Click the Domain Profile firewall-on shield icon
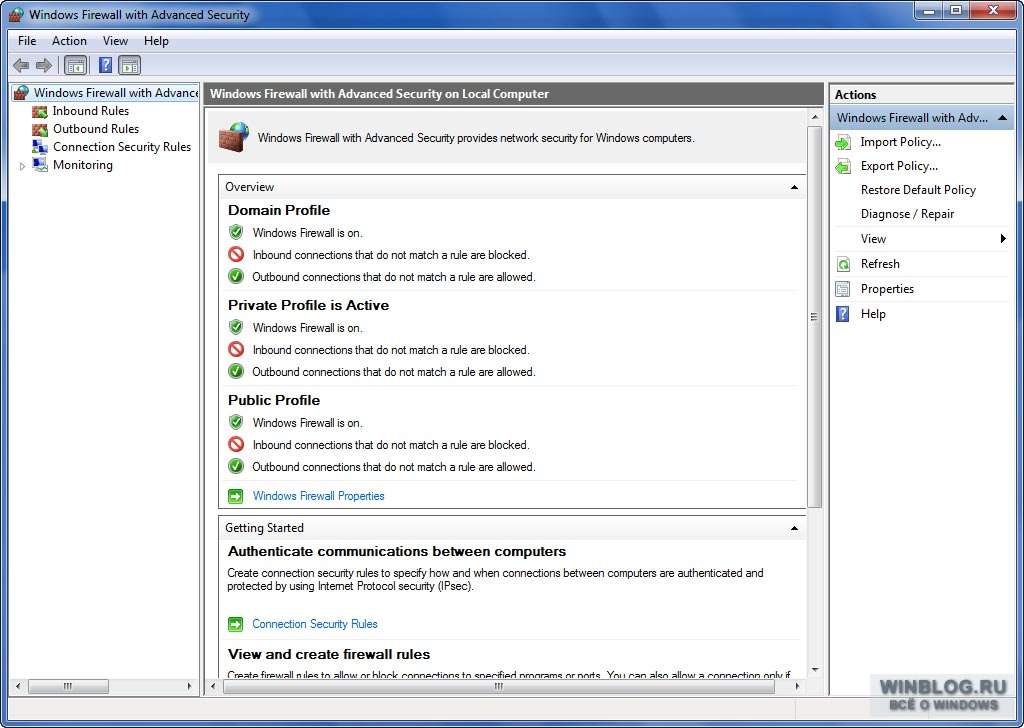 coord(236,232)
